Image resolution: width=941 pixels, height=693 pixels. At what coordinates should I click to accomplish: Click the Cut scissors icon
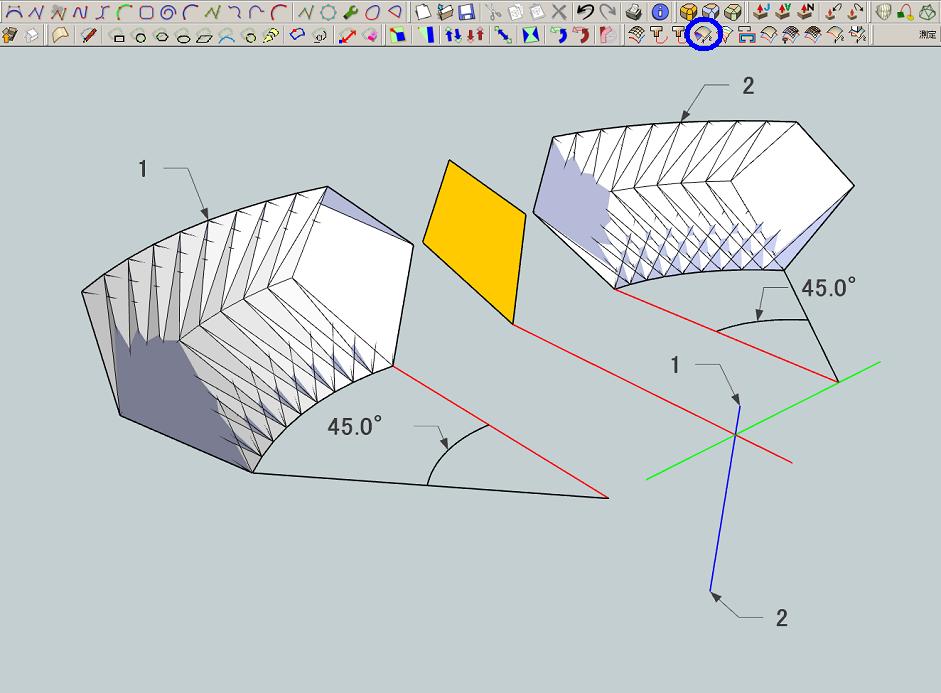(x=493, y=11)
